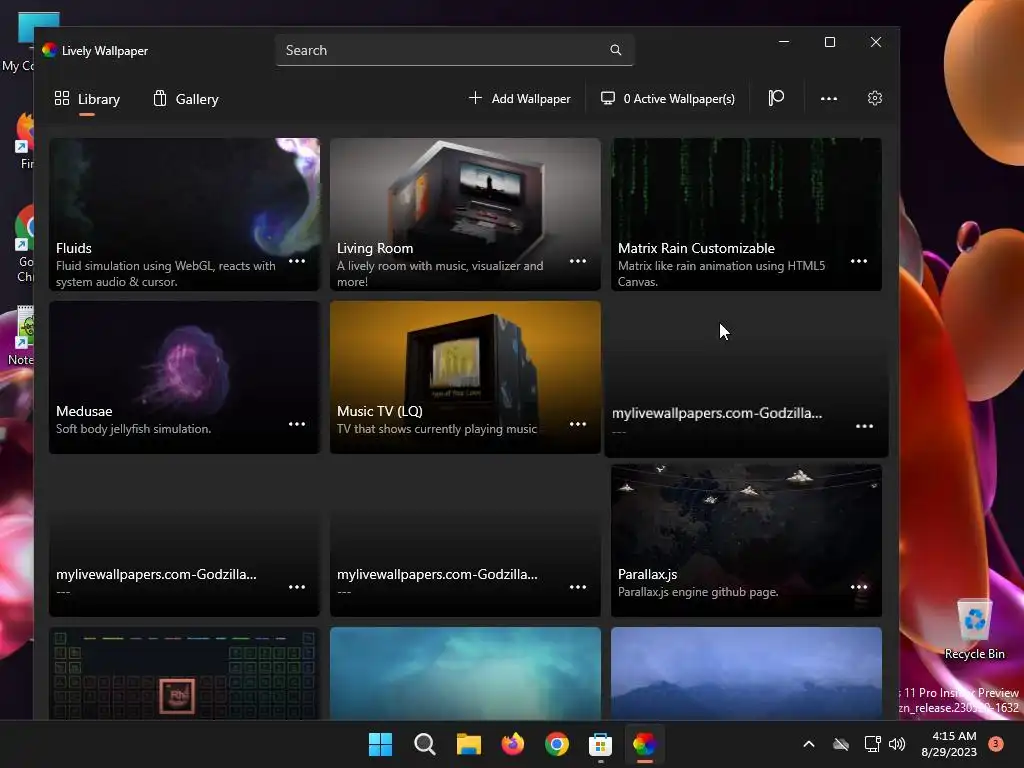The width and height of the screenshot is (1024, 768).
Task: Click the Gallery bag icon
Action: coord(160,98)
